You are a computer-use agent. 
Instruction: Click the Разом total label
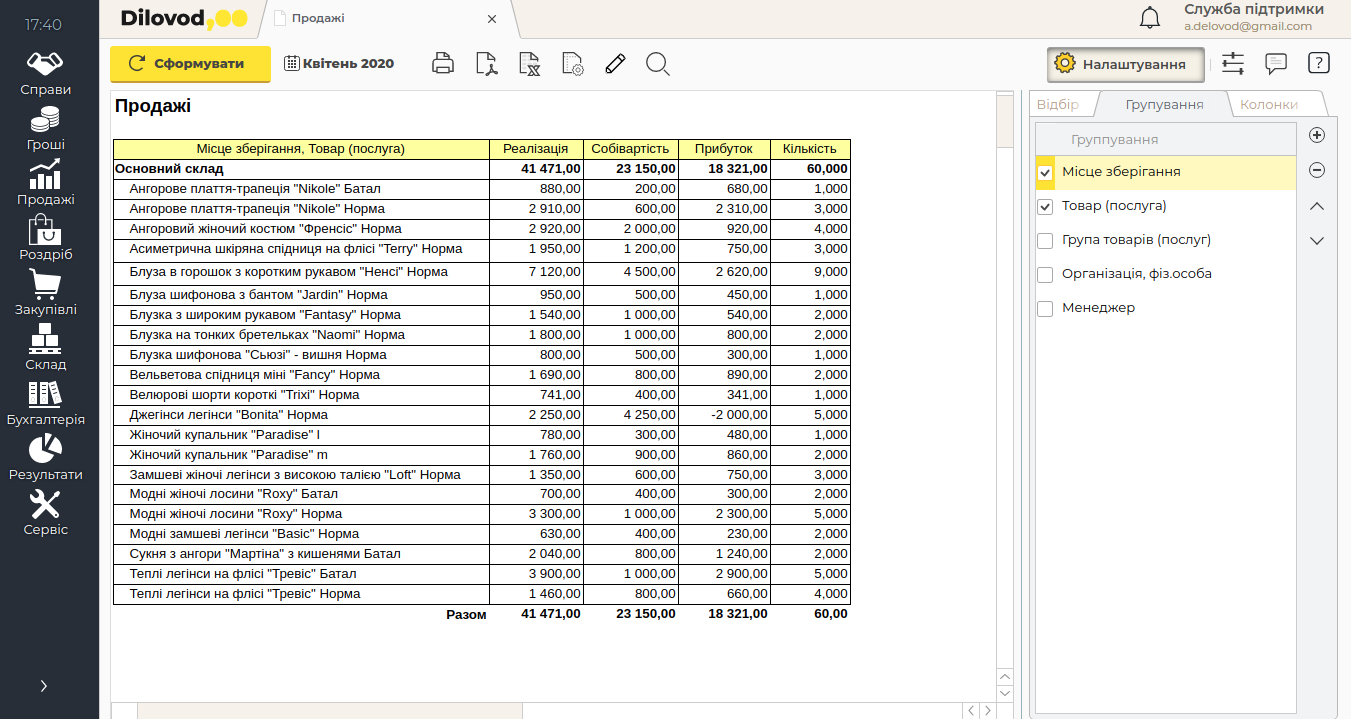click(x=466, y=614)
